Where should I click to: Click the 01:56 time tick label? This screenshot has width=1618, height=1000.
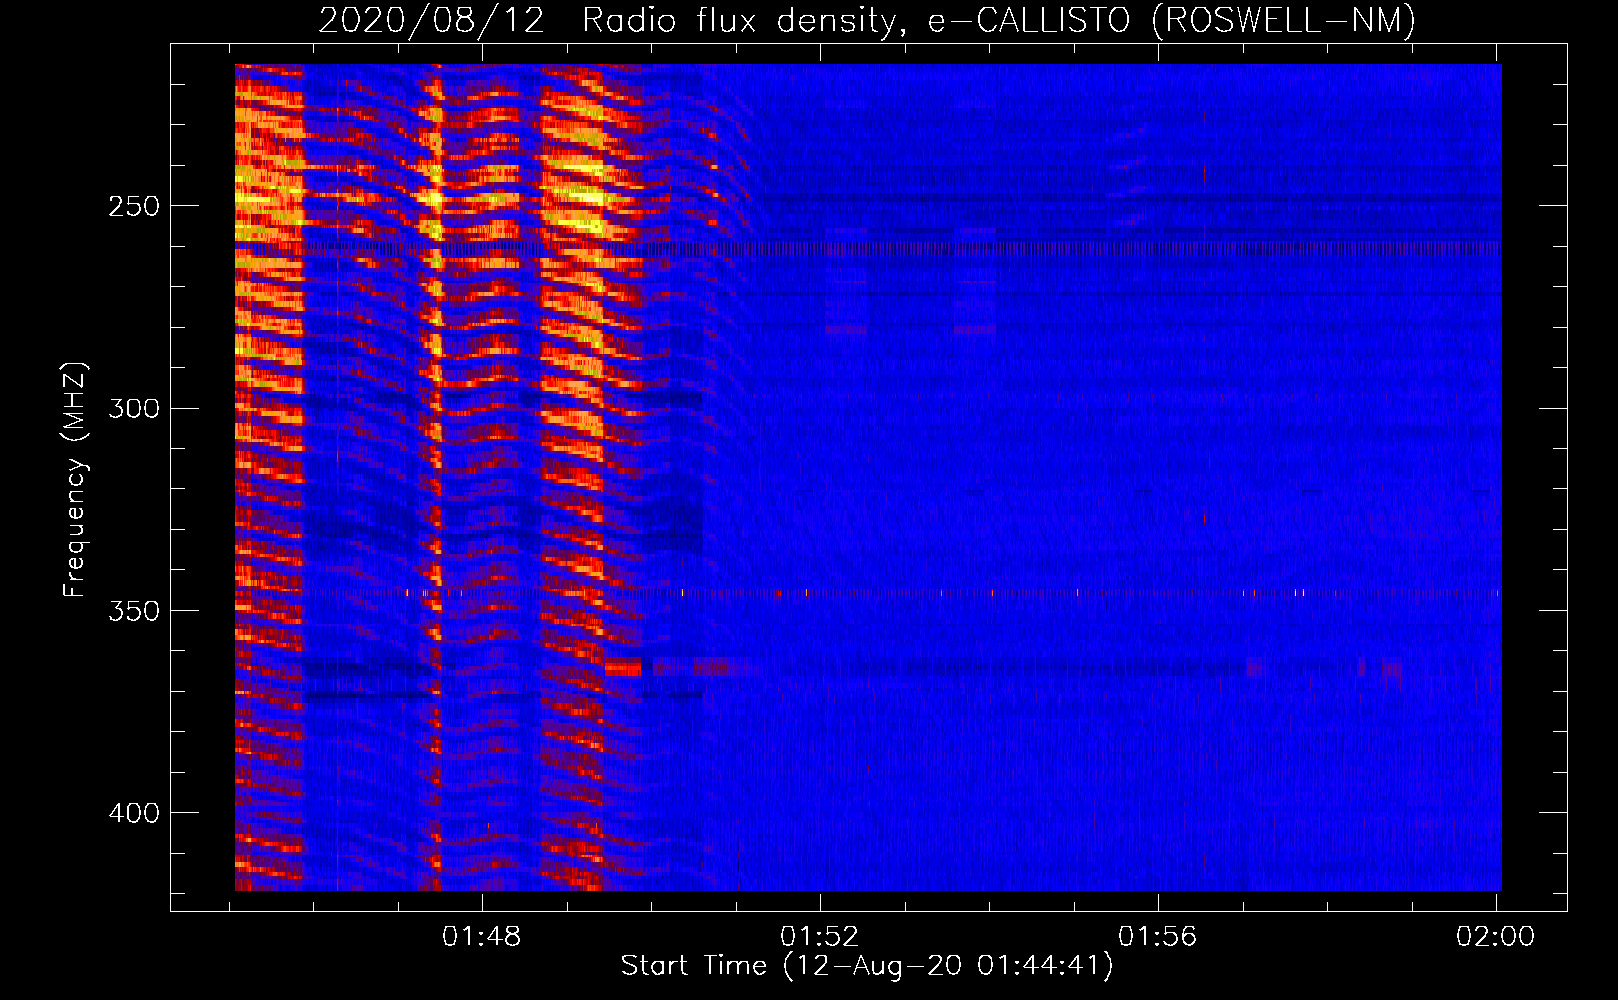click(1158, 937)
